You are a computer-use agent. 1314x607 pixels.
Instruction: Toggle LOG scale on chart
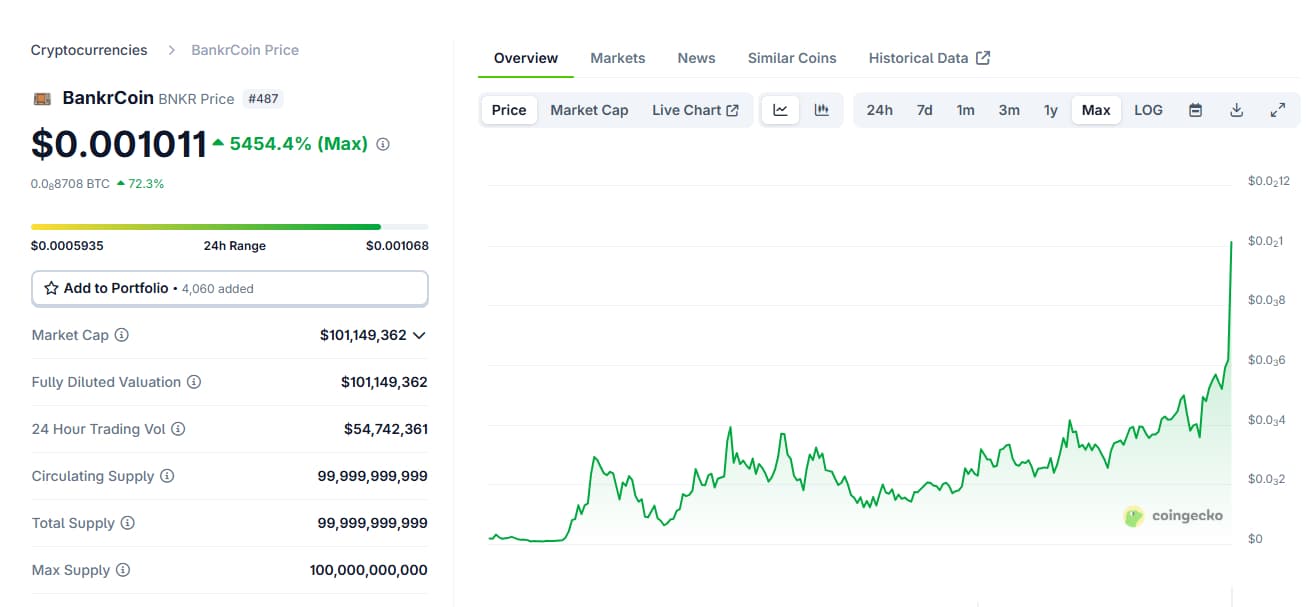tap(1148, 110)
